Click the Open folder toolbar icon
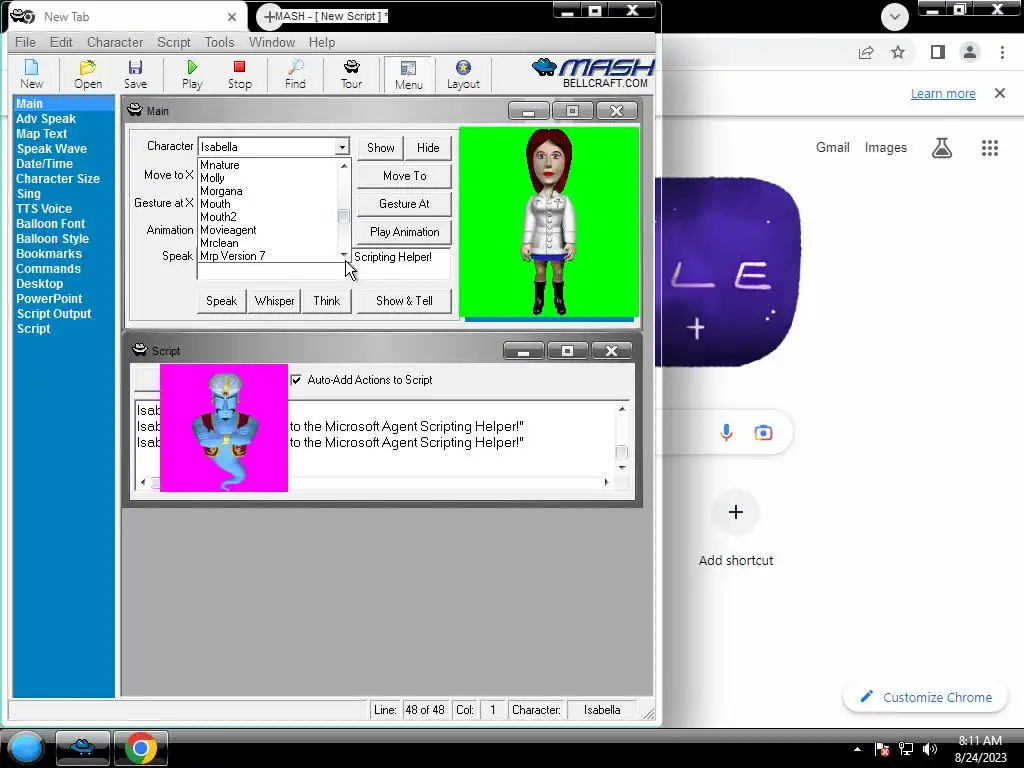The width and height of the screenshot is (1024, 768). coord(88,74)
